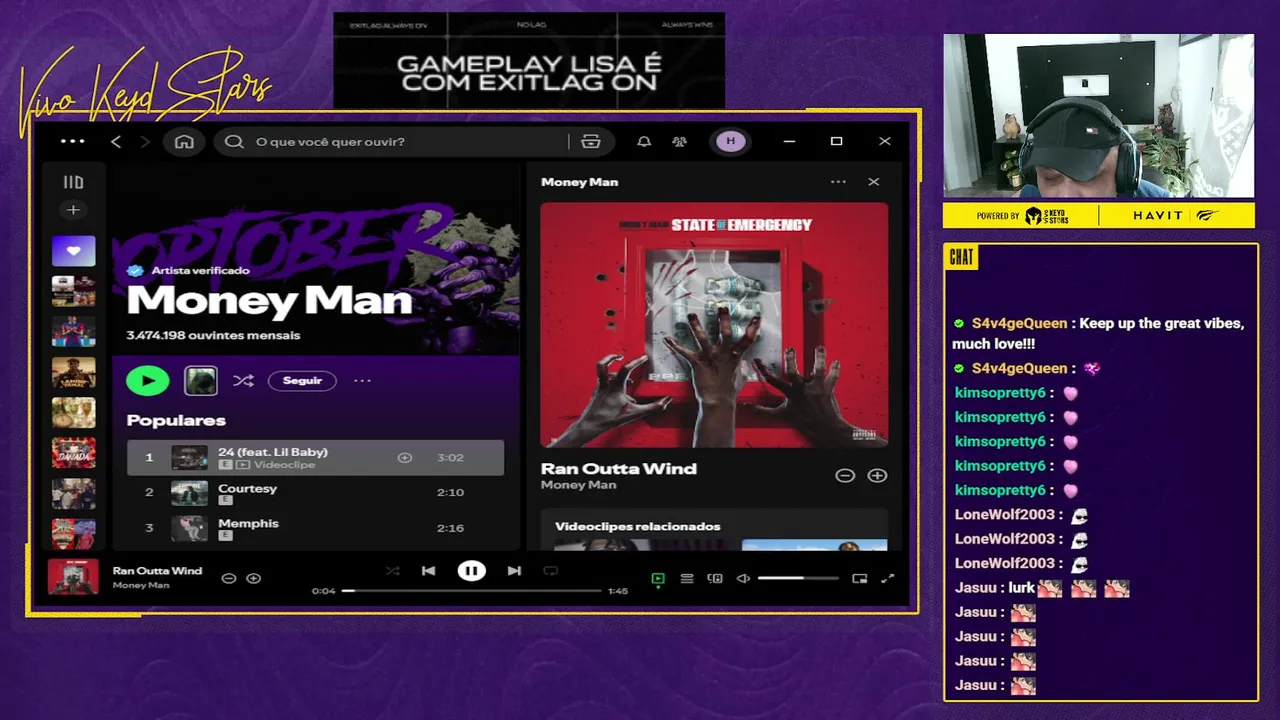This screenshot has height=720, width=1280.
Task: Open second playlist cover in library sidebar
Action: tap(74, 291)
